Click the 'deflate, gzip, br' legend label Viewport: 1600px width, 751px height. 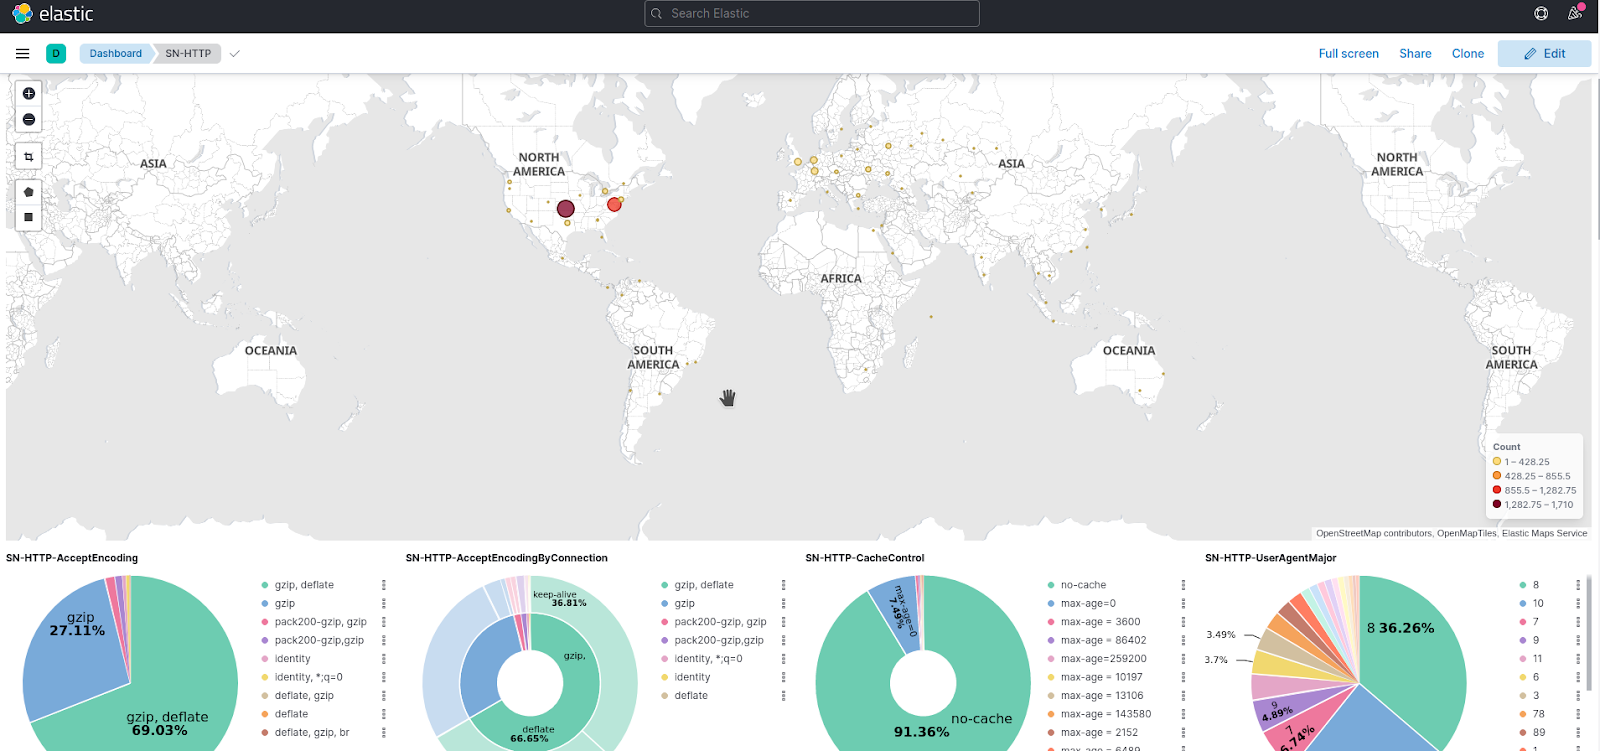(312, 733)
